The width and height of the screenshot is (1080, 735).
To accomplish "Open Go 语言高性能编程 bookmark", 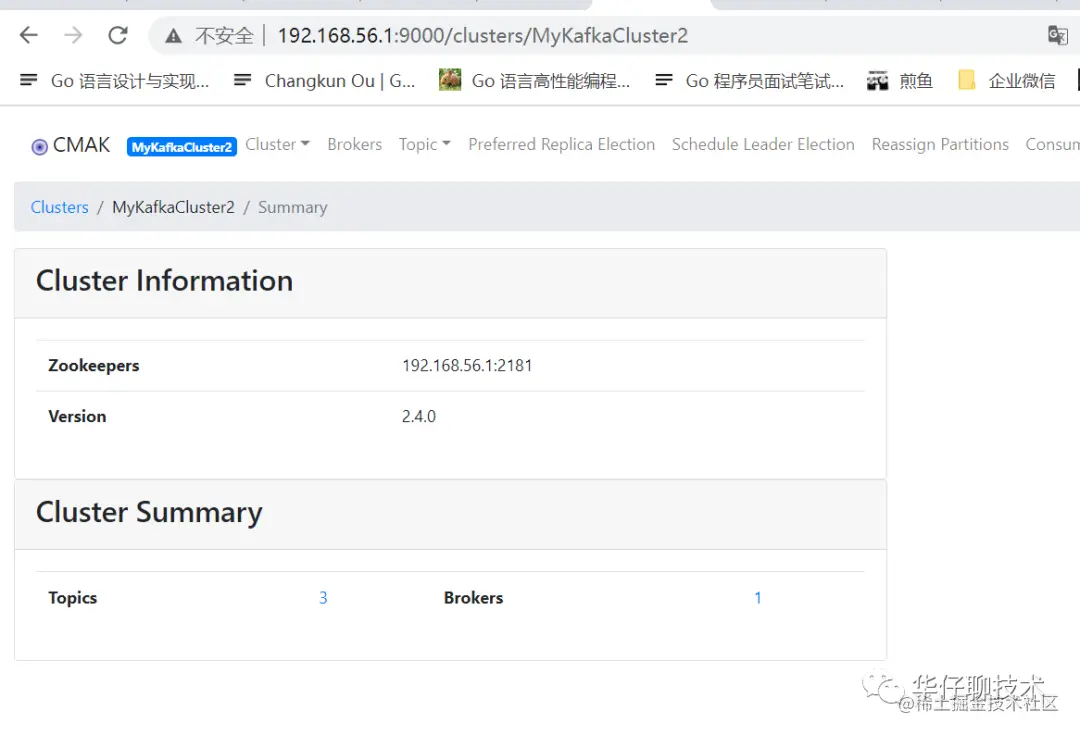I will (534, 81).
